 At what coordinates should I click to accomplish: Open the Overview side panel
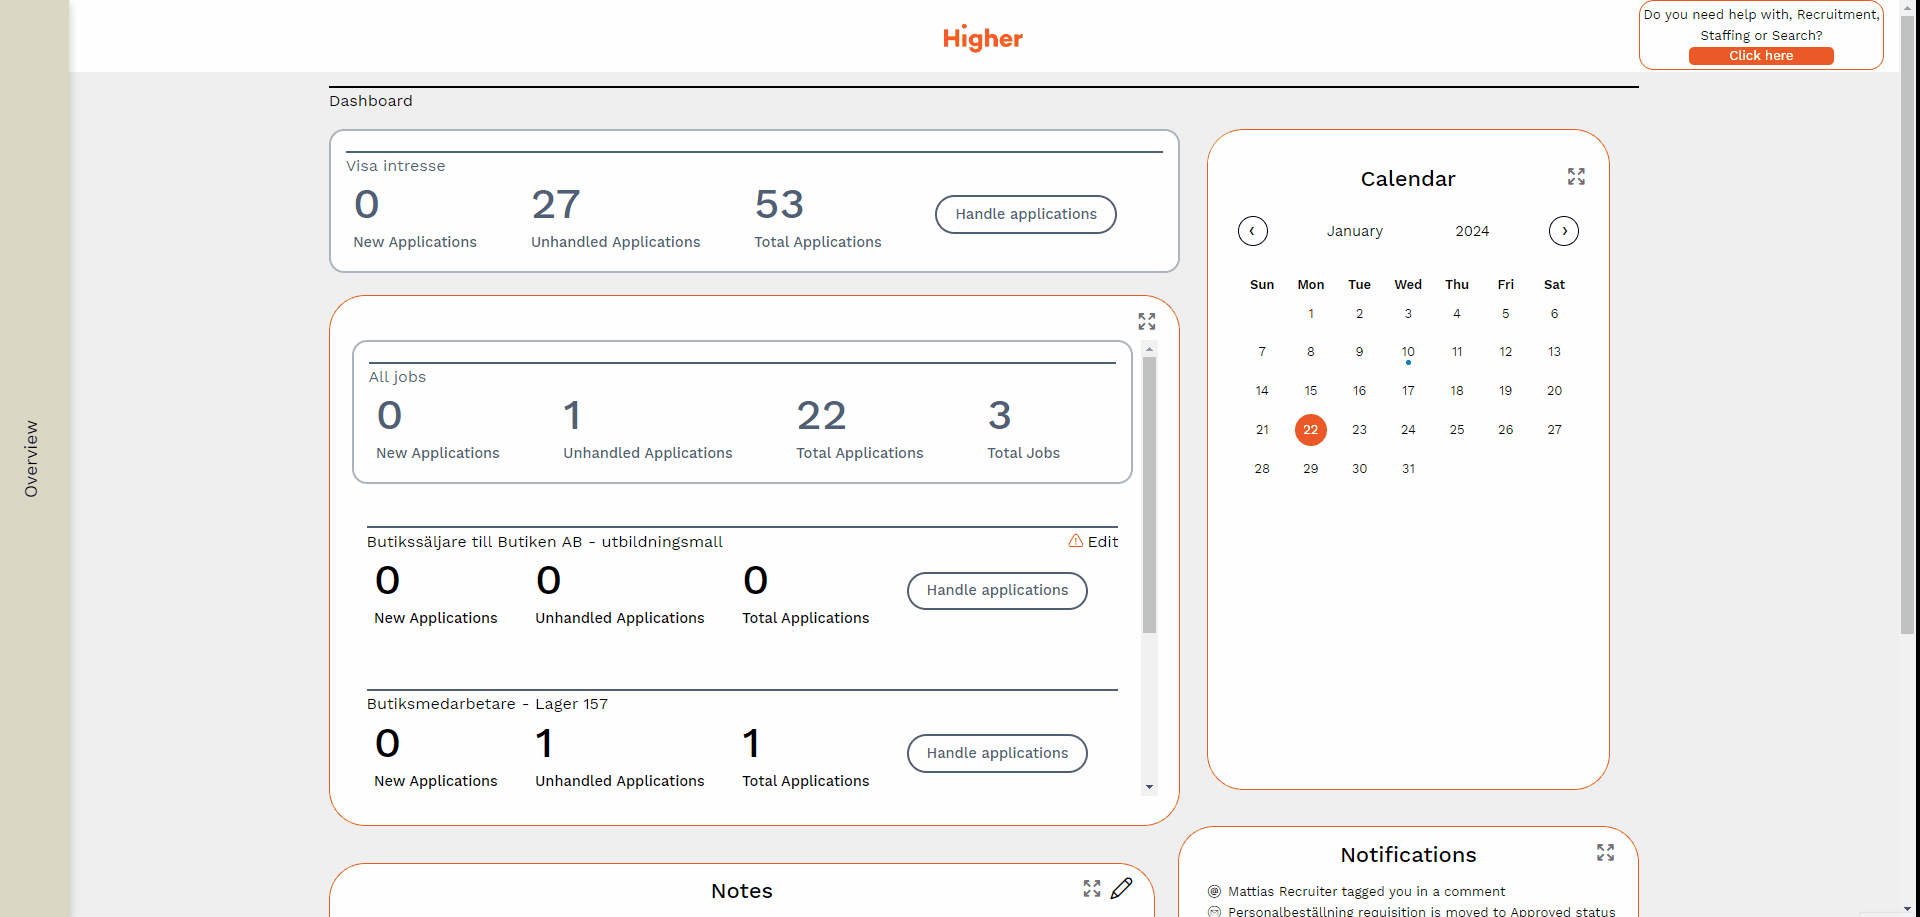[x=32, y=458]
